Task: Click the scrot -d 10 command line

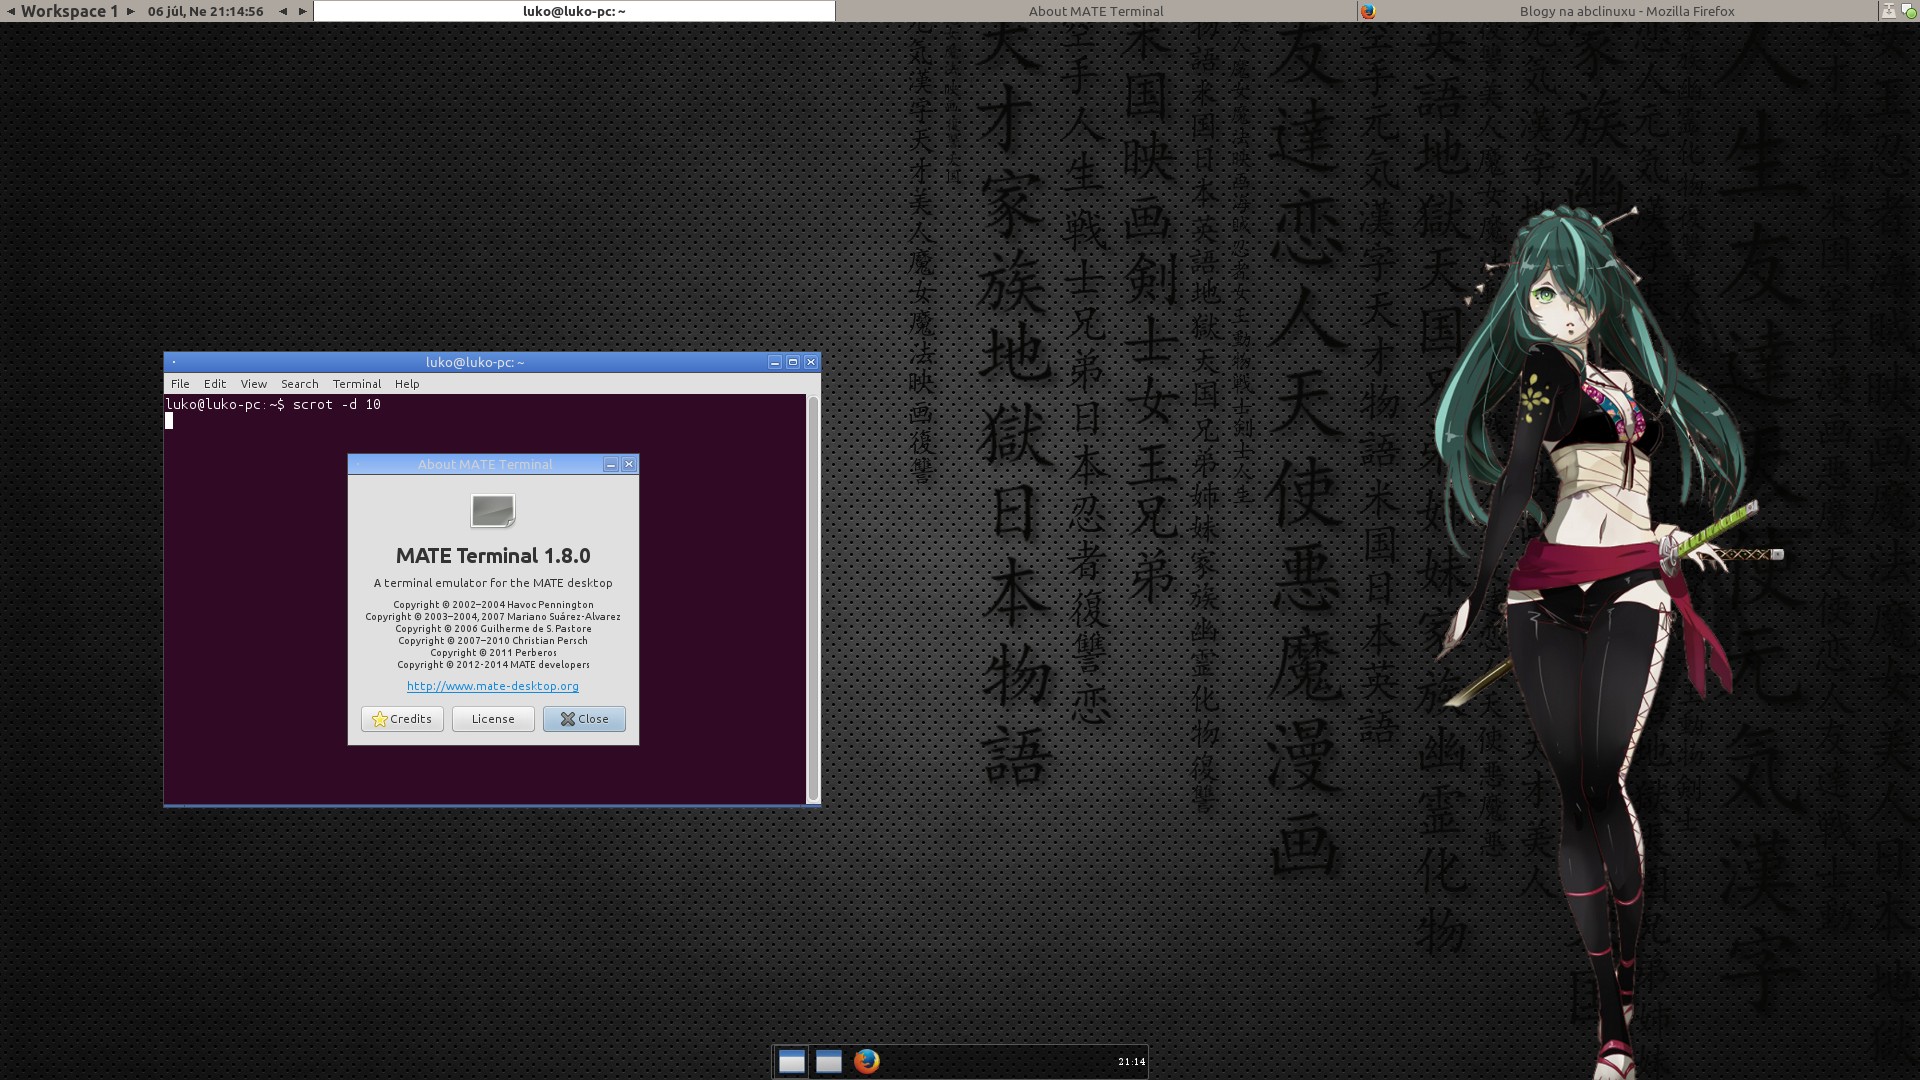Action: pyautogui.click(x=273, y=405)
